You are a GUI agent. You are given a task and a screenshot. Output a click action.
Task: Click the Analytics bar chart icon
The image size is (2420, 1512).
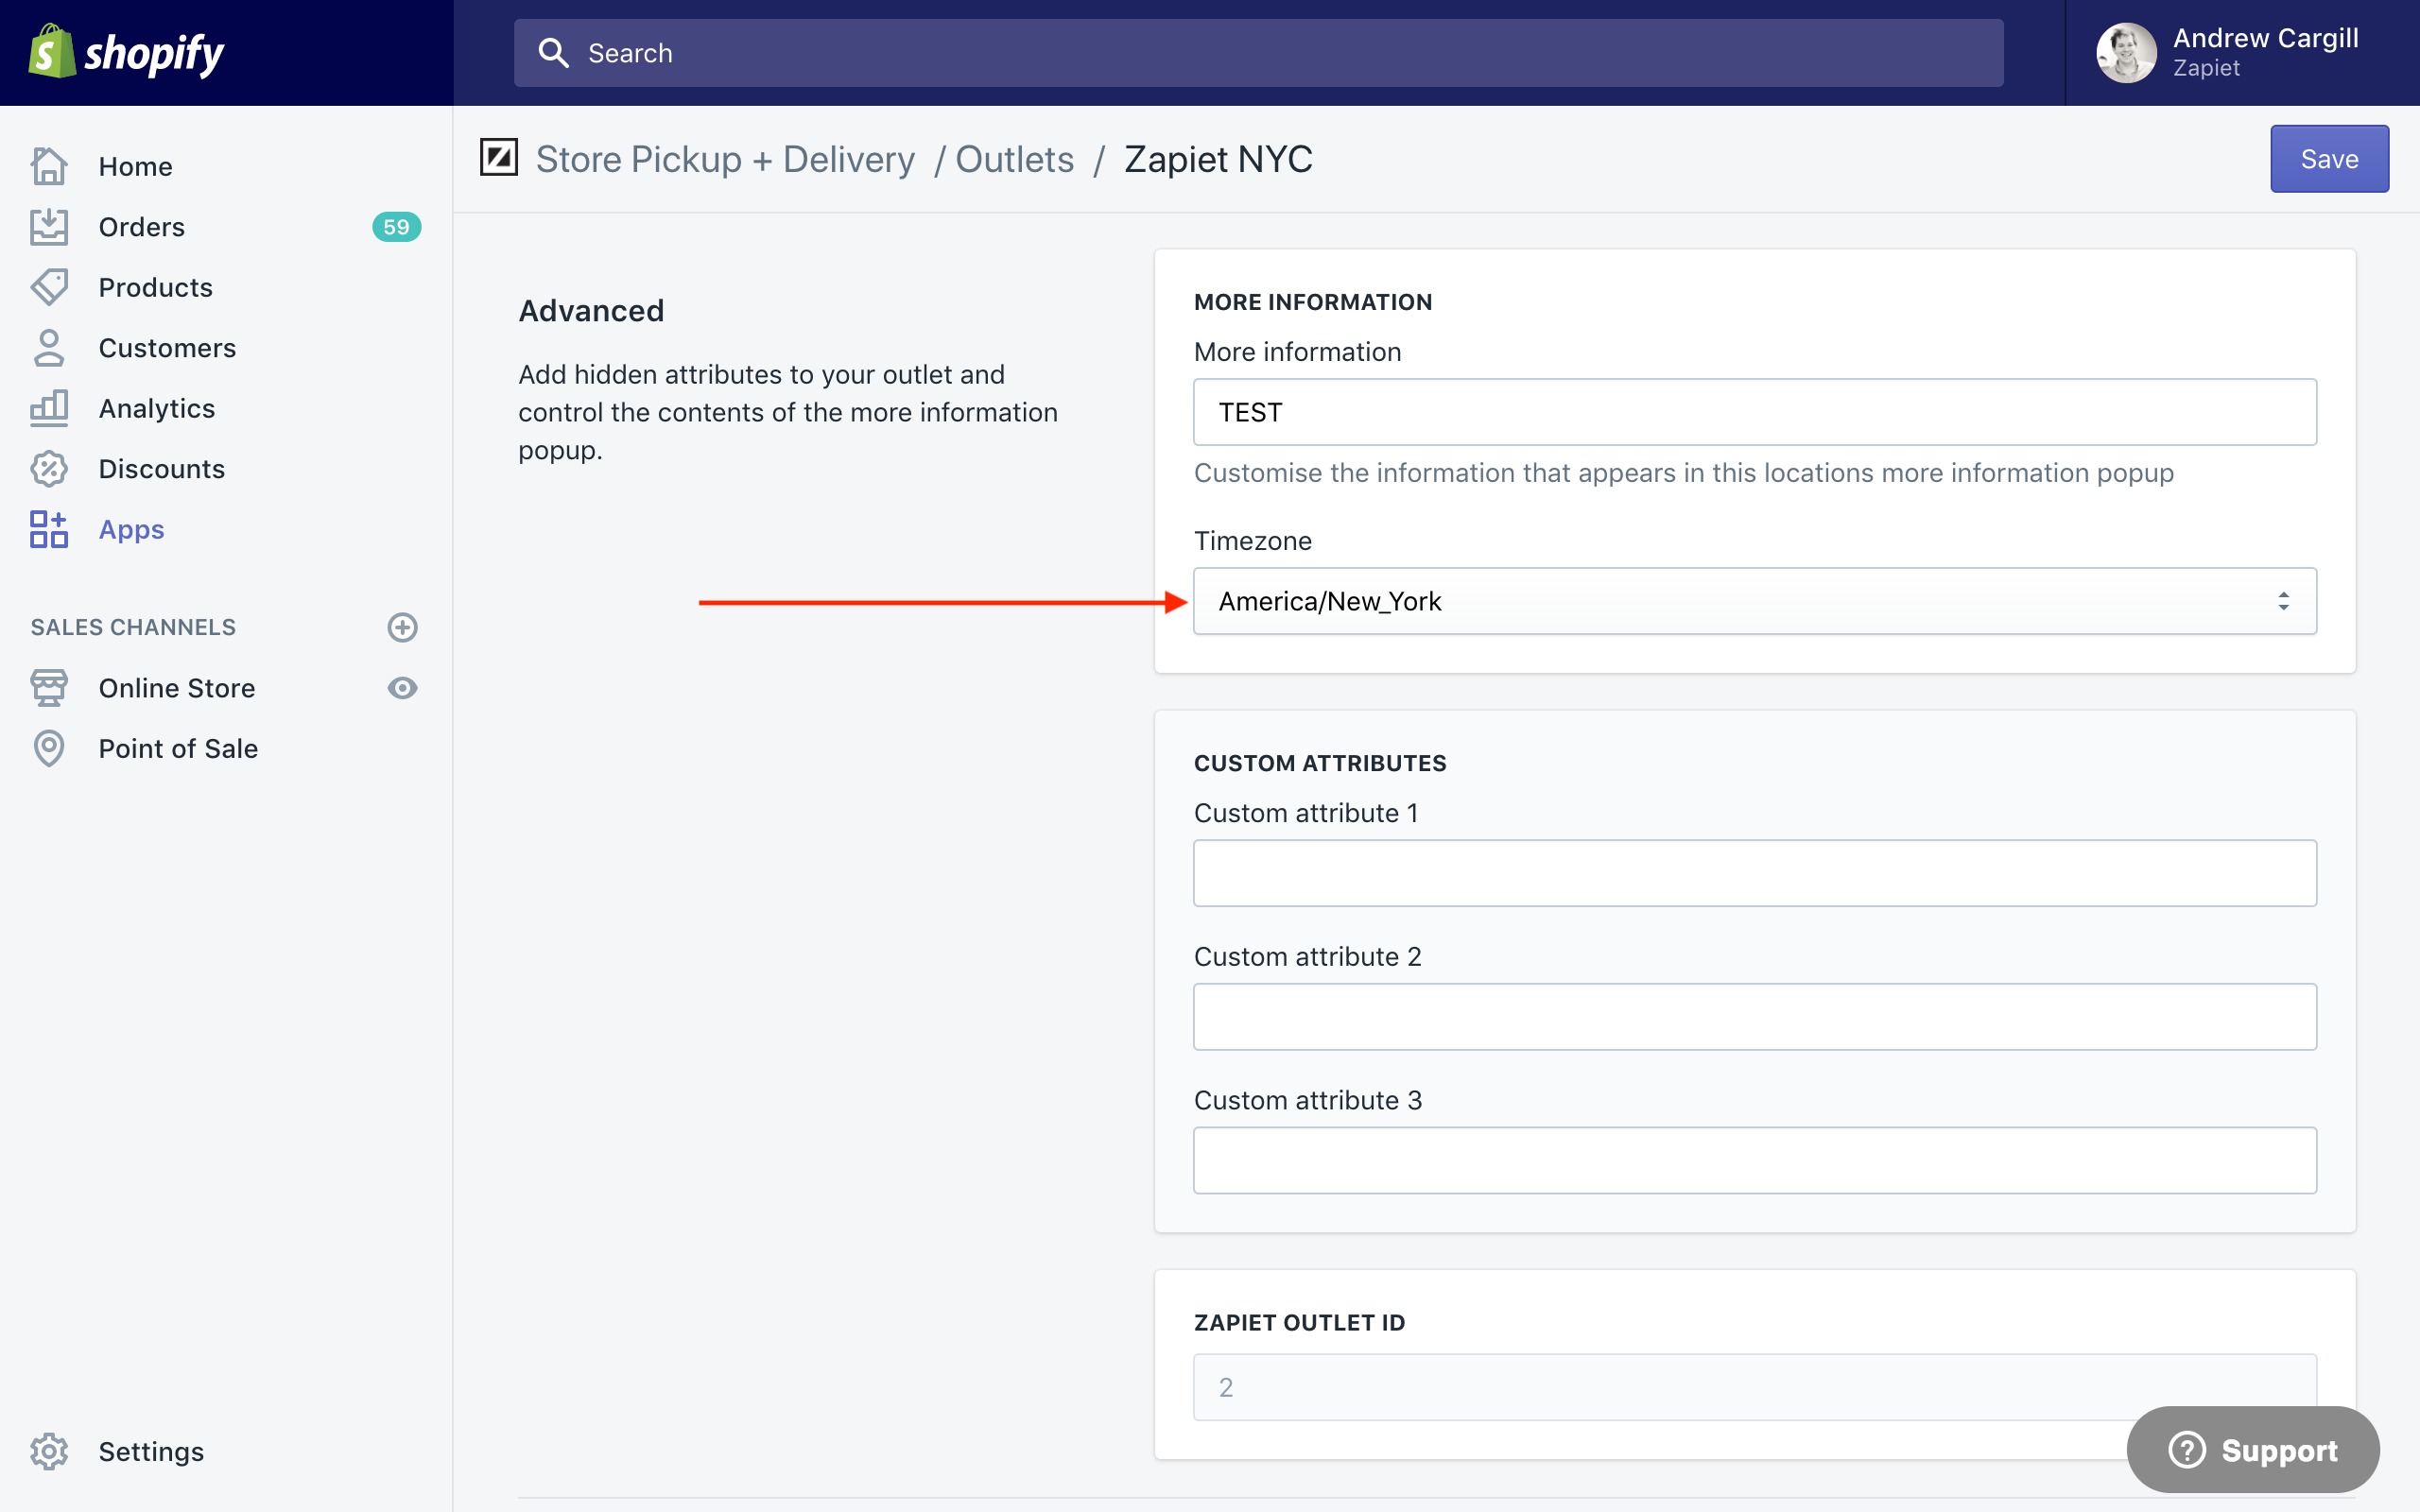[x=49, y=408]
